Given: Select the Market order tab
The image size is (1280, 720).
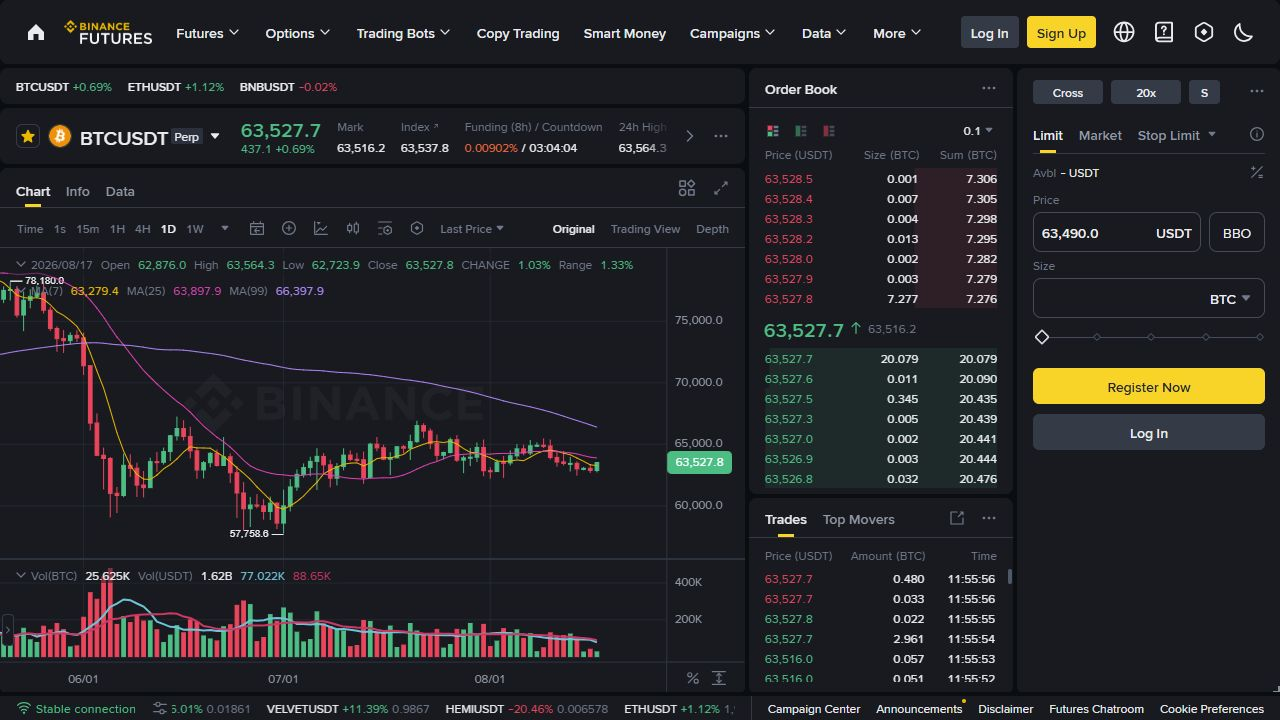Looking at the screenshot, I should point(1100,135).
